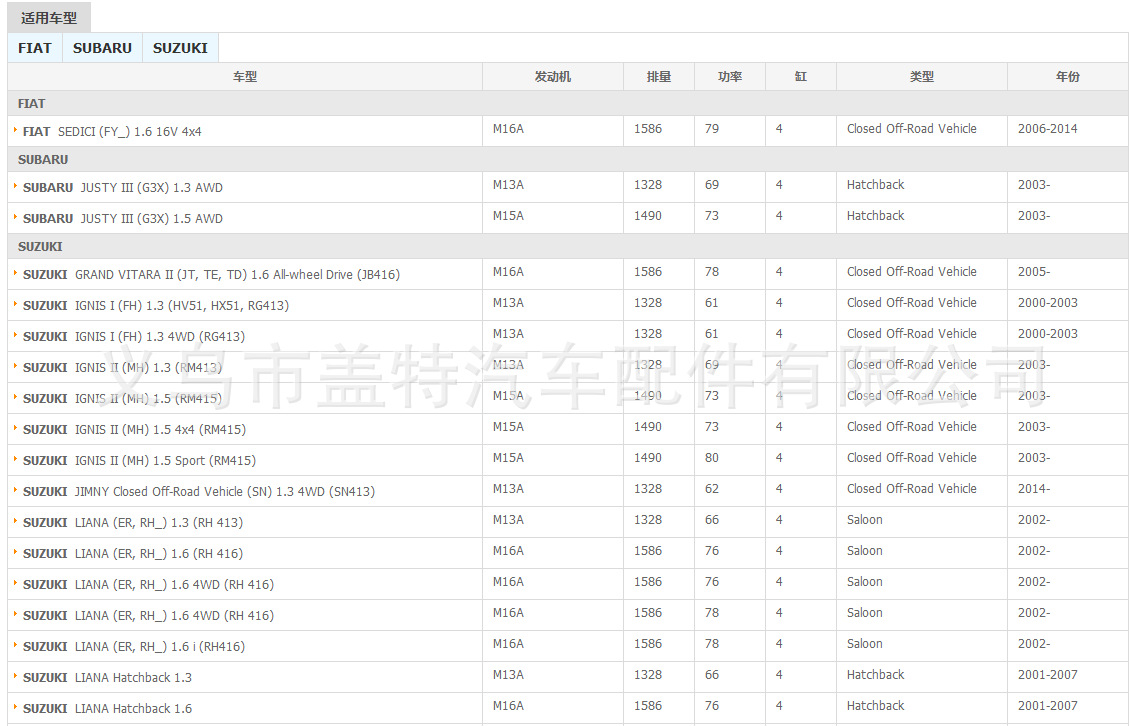Click the 缸 column header
This screenshot has height=726, width=1142.
click(x=801, y=76)
